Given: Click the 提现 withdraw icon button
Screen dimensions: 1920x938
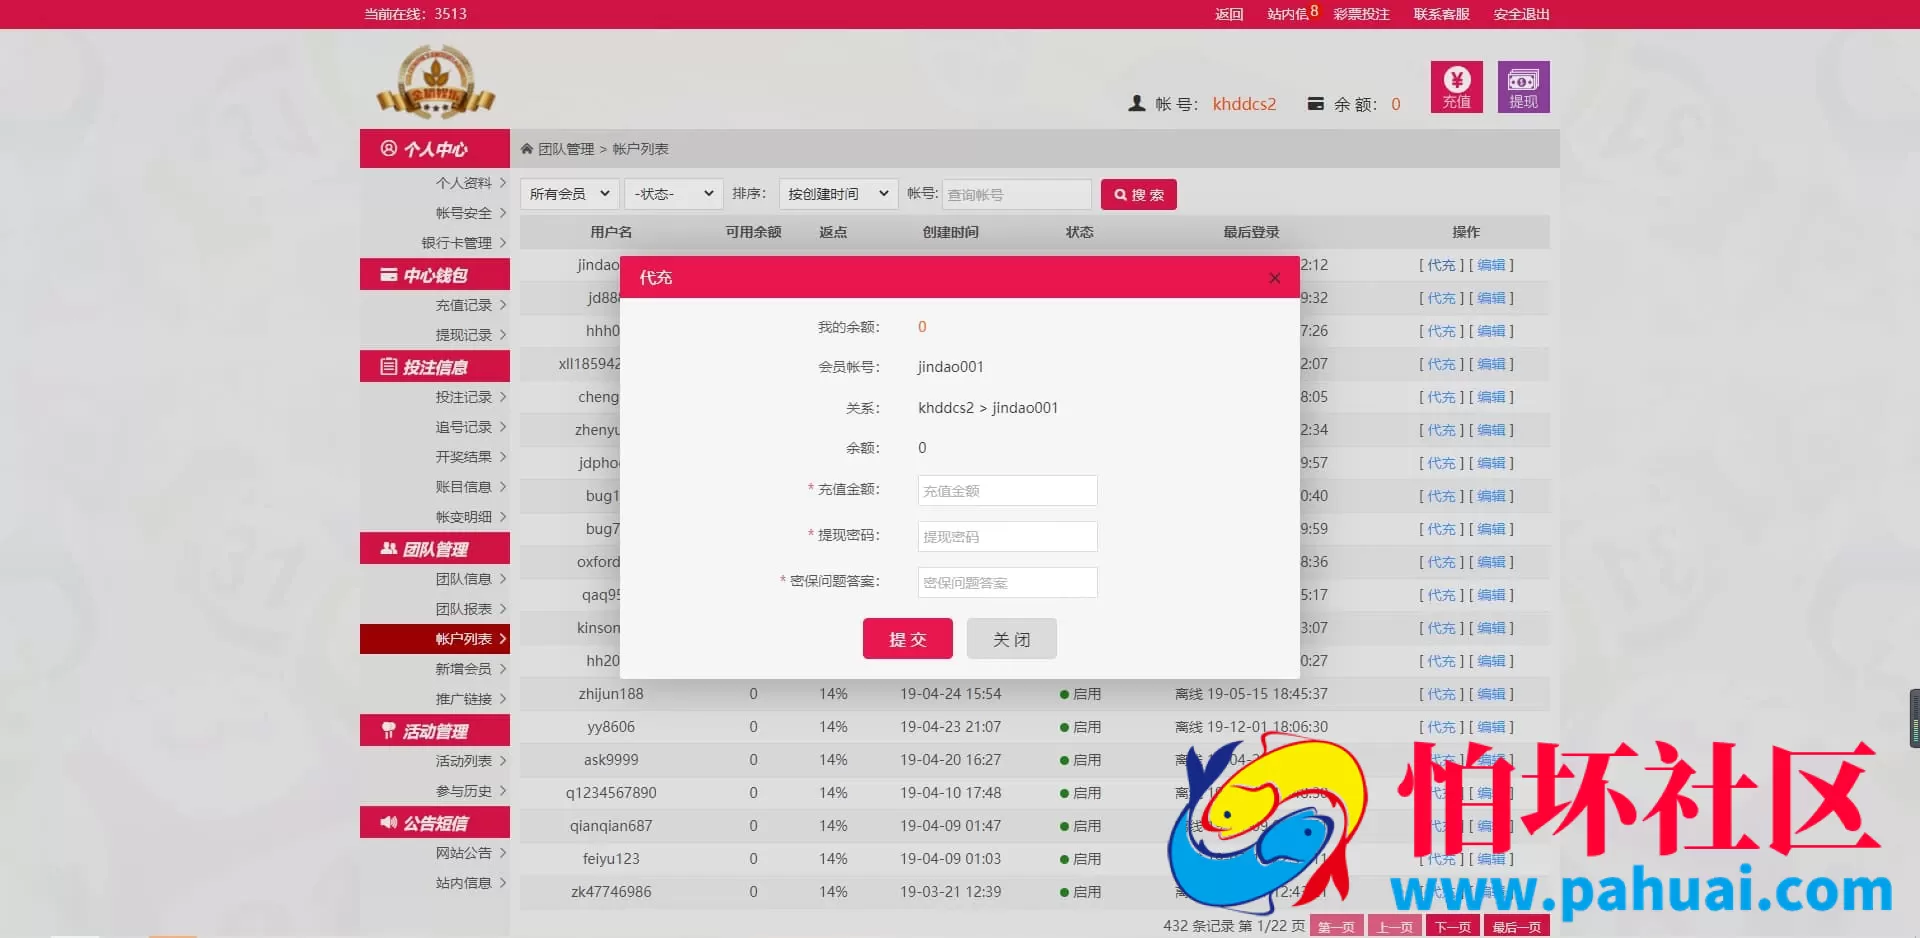Looking at the screenshot, I should pyautogui.click(x=1522, y=86).
